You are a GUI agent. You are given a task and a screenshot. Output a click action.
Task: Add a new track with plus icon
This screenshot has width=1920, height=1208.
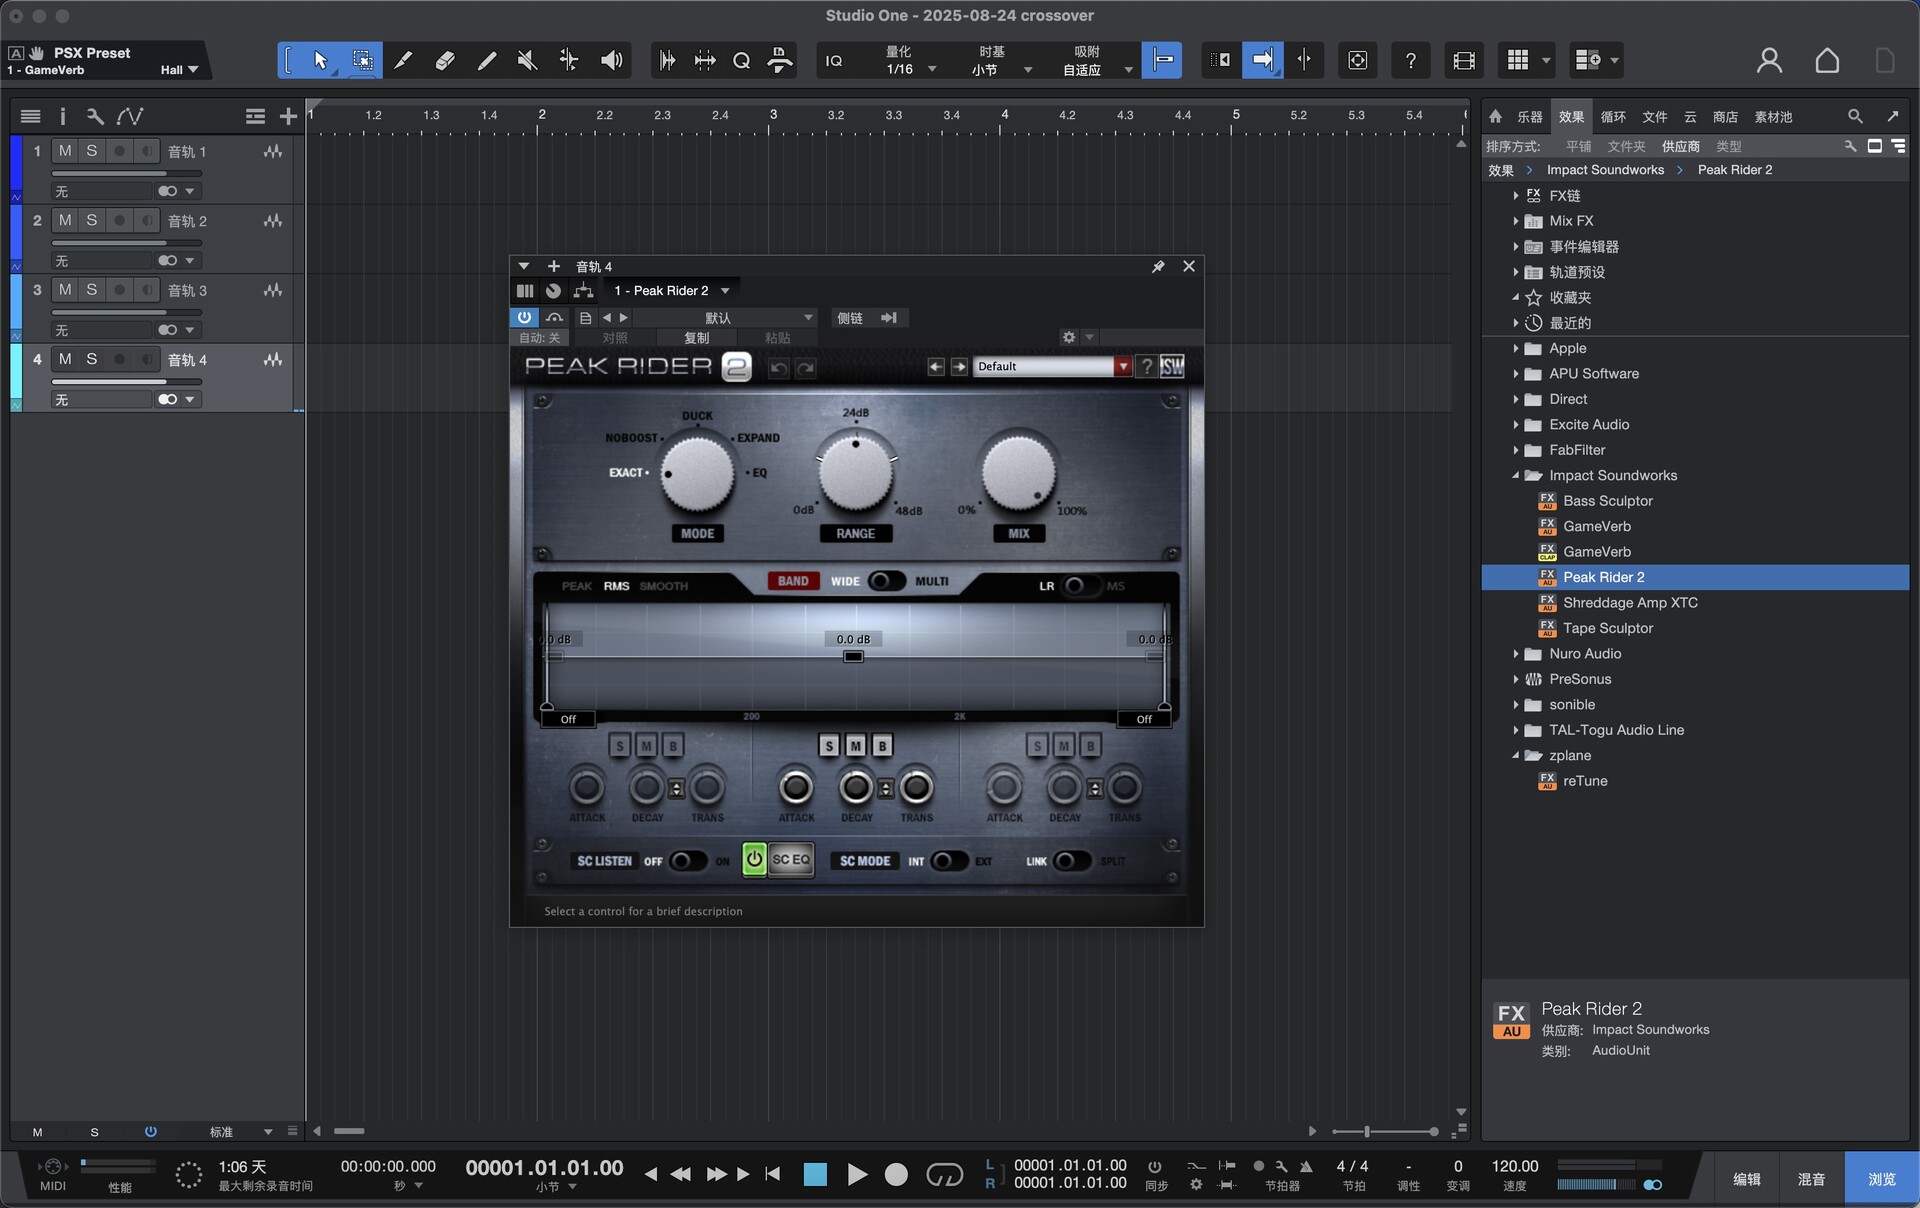(x=288, y=117)
